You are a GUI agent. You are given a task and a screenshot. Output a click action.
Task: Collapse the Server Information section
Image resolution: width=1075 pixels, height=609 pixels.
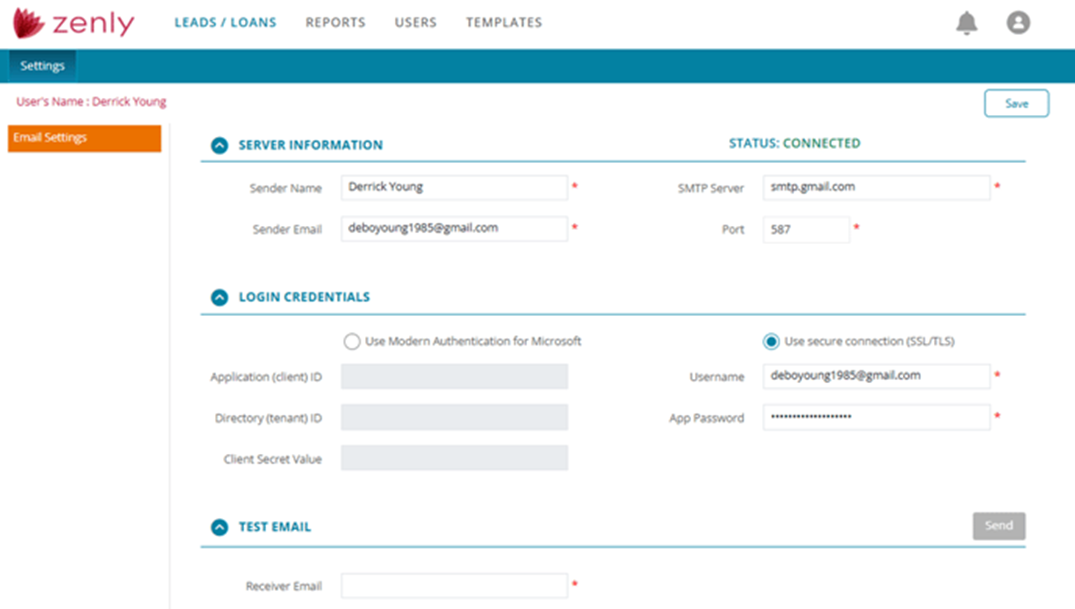tap(220, 145)
